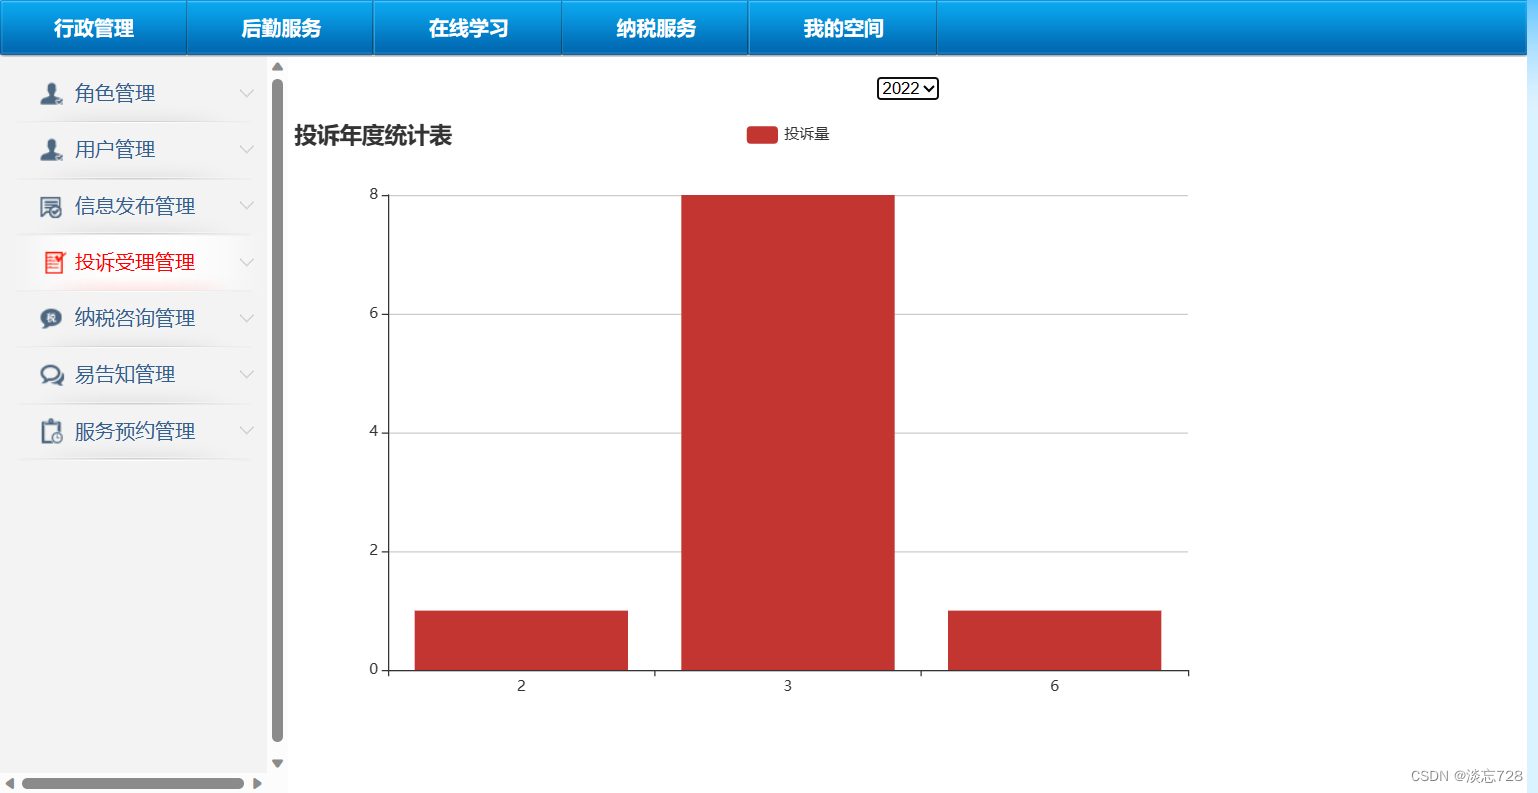Expand the 易告知管理 chevron
1538x793 pixels.
coord(246,374)
